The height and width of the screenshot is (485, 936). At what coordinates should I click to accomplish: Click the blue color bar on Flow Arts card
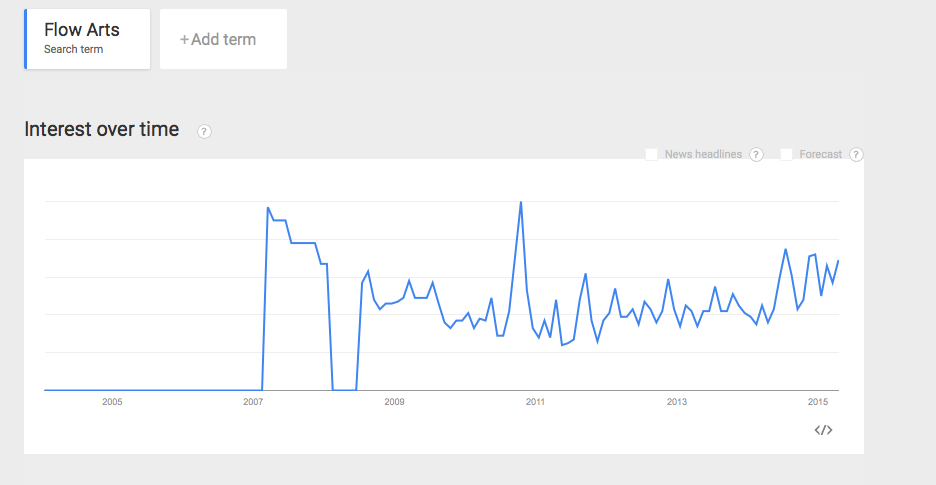(26, 39)
